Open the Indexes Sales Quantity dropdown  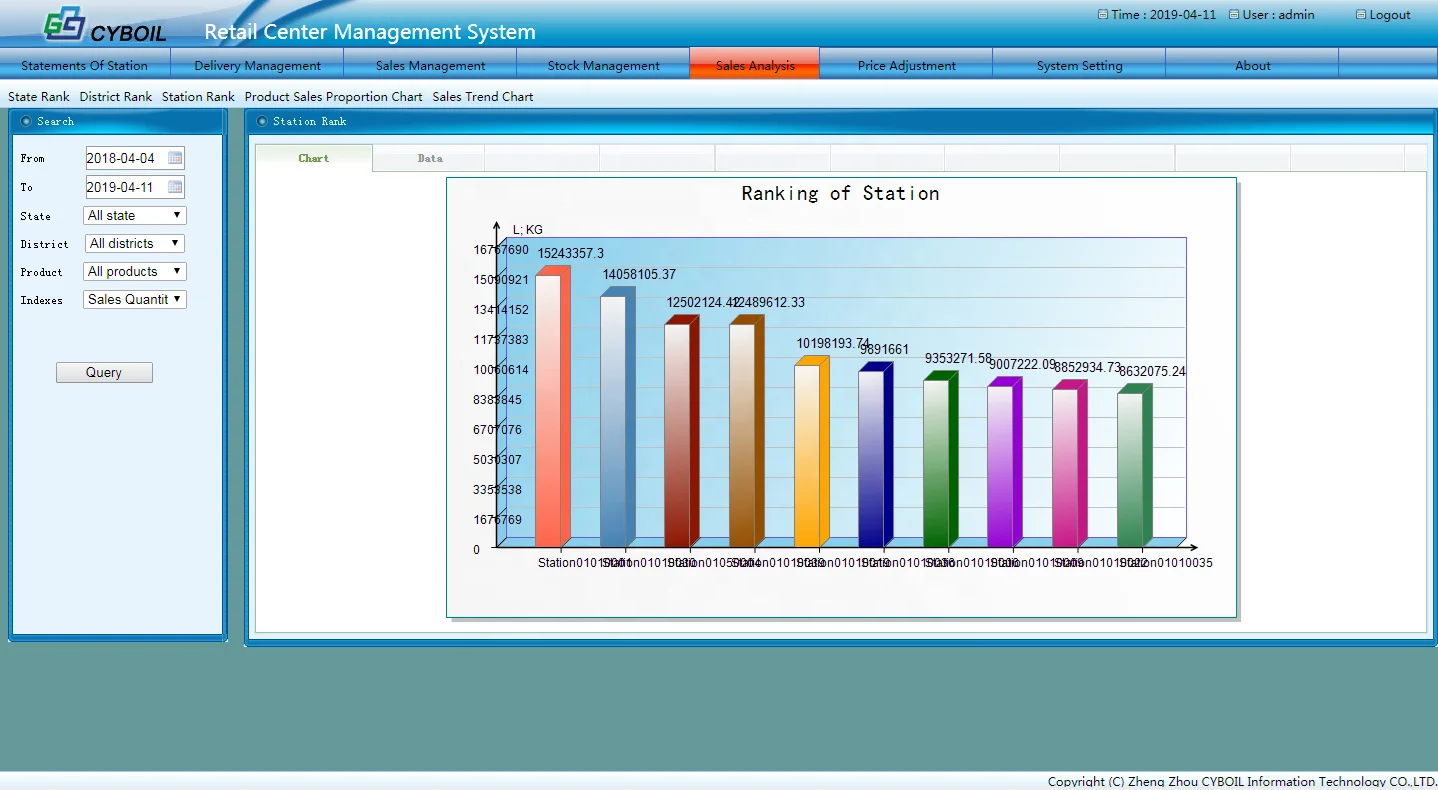135,300
